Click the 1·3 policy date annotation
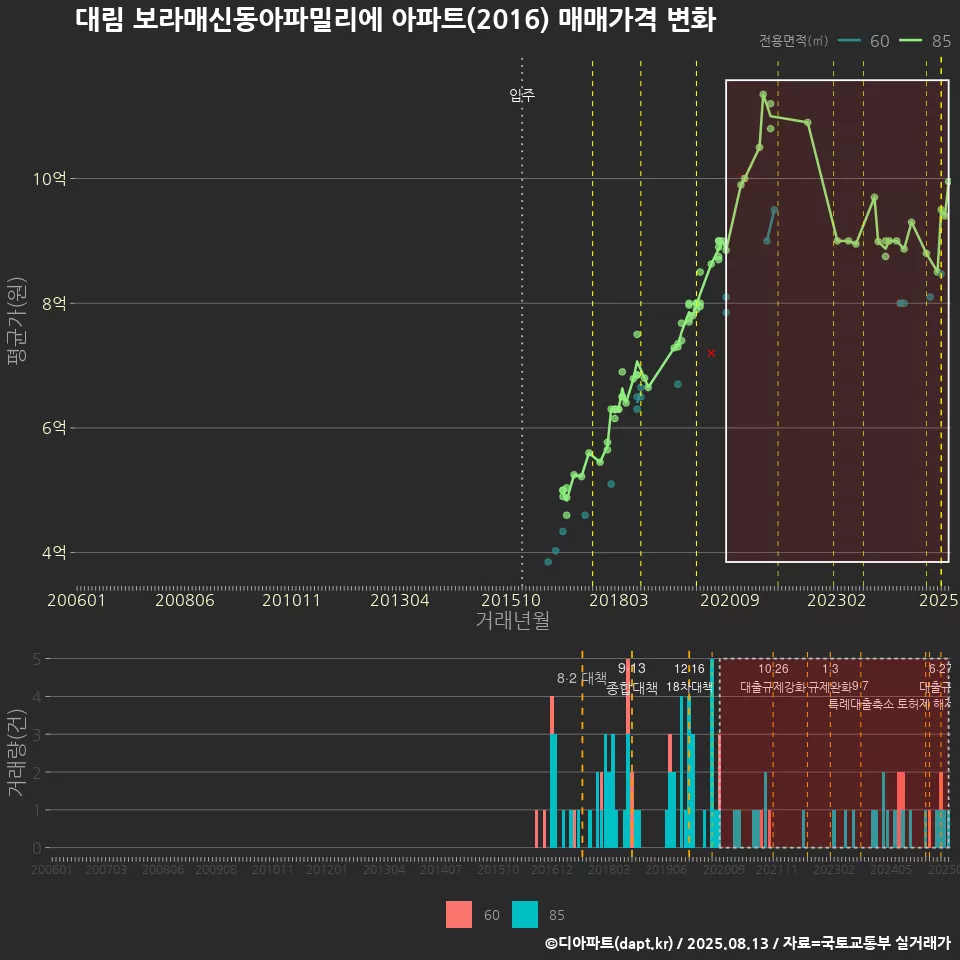960x960 pixels. coord(830,669)
